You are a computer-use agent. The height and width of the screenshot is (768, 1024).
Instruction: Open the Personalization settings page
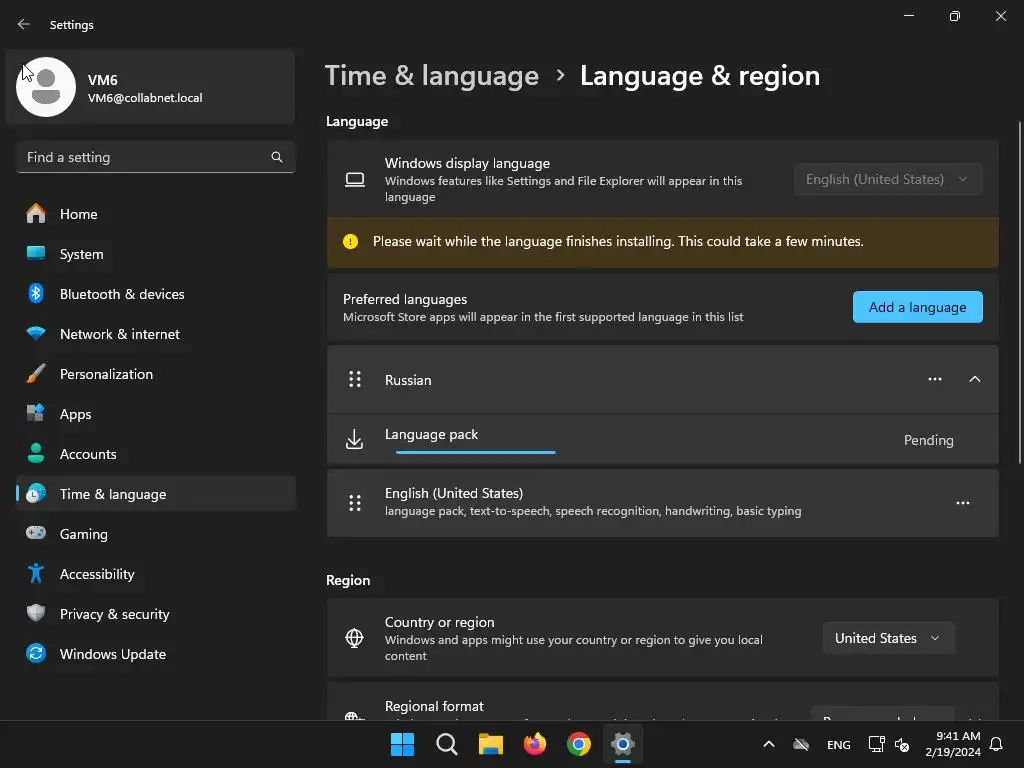point(155,374)
